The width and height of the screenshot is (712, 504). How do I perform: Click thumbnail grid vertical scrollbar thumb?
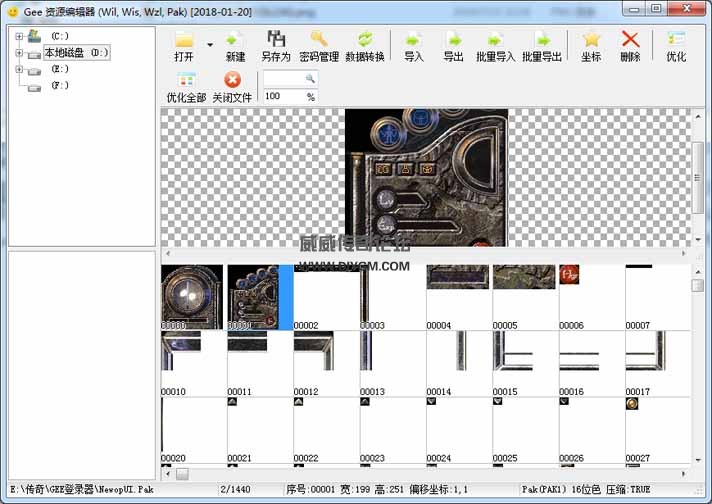pos(698,285)
